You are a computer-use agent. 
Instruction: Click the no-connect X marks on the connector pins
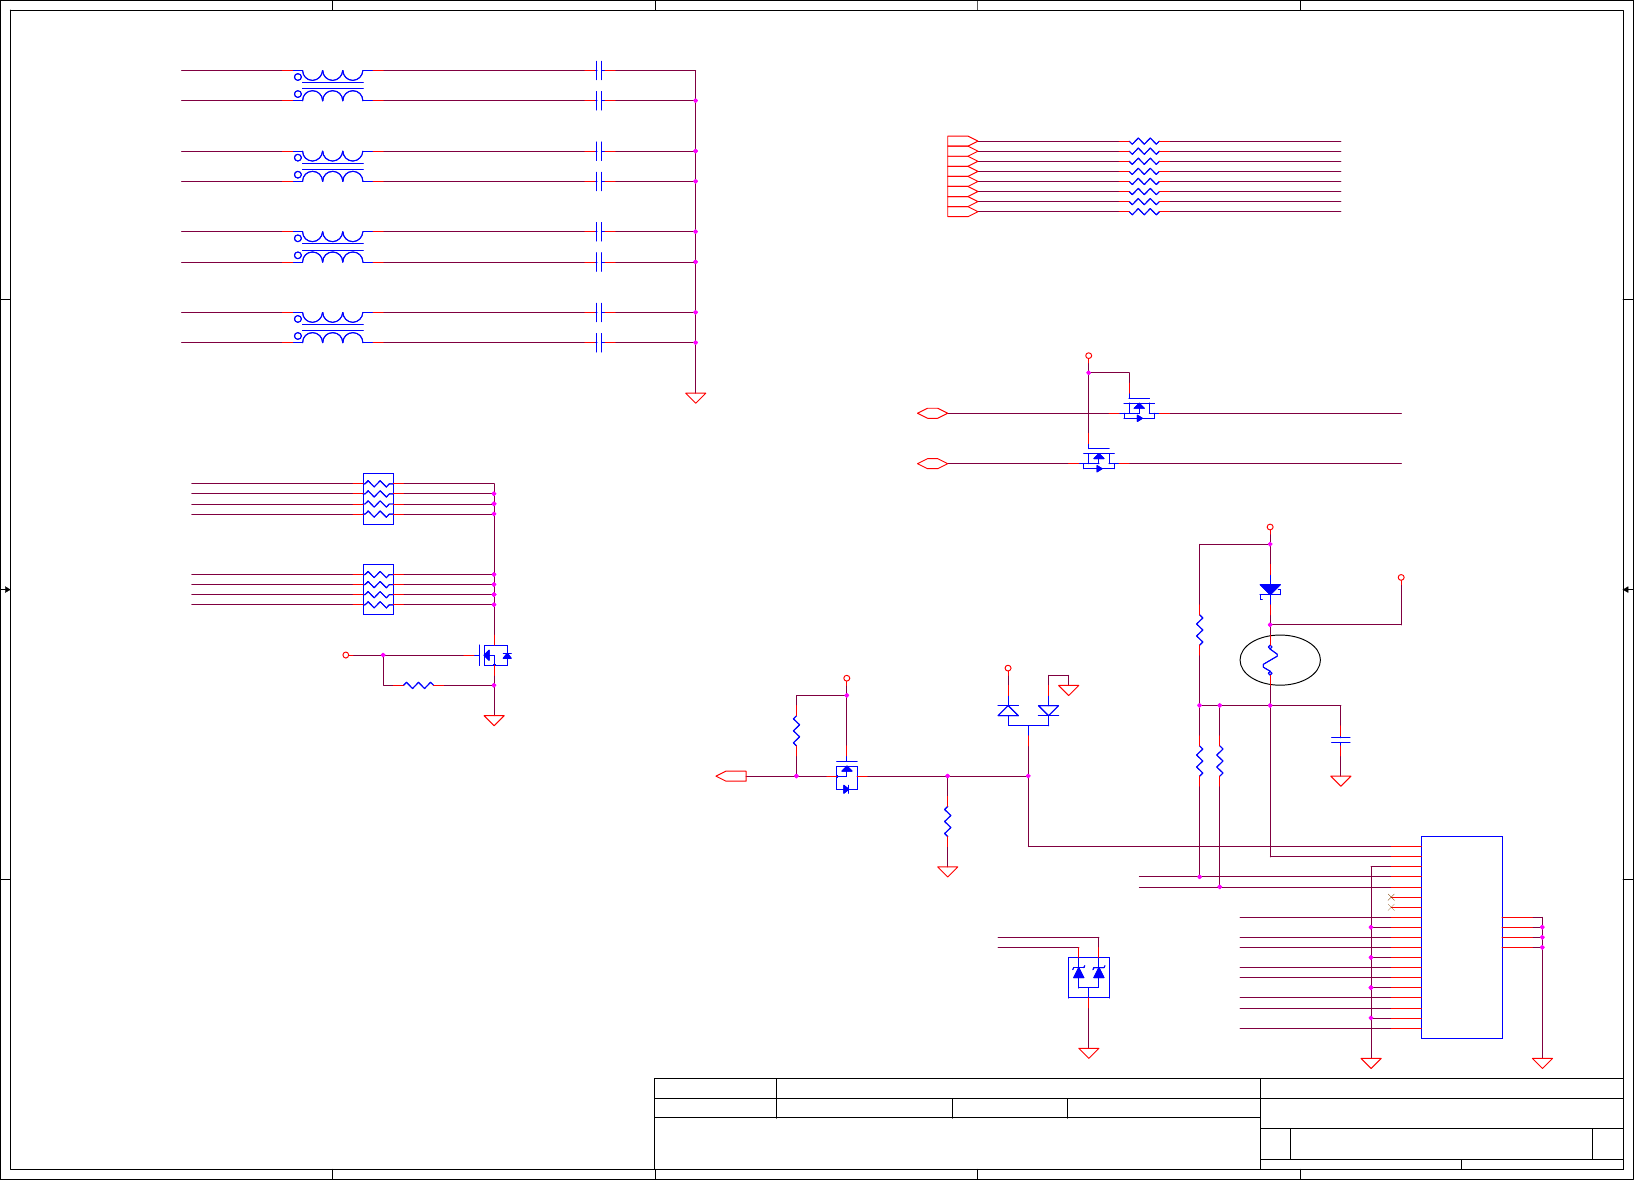click(x=1391, y=902)
